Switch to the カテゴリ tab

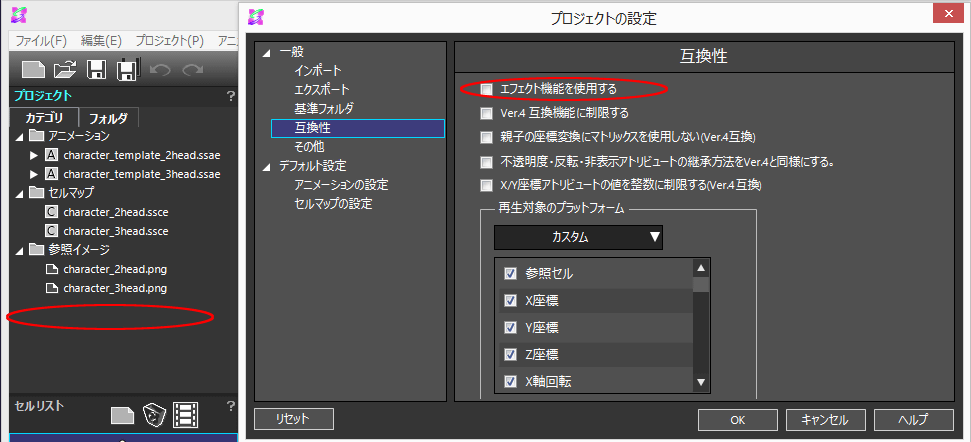click(44, 118)
